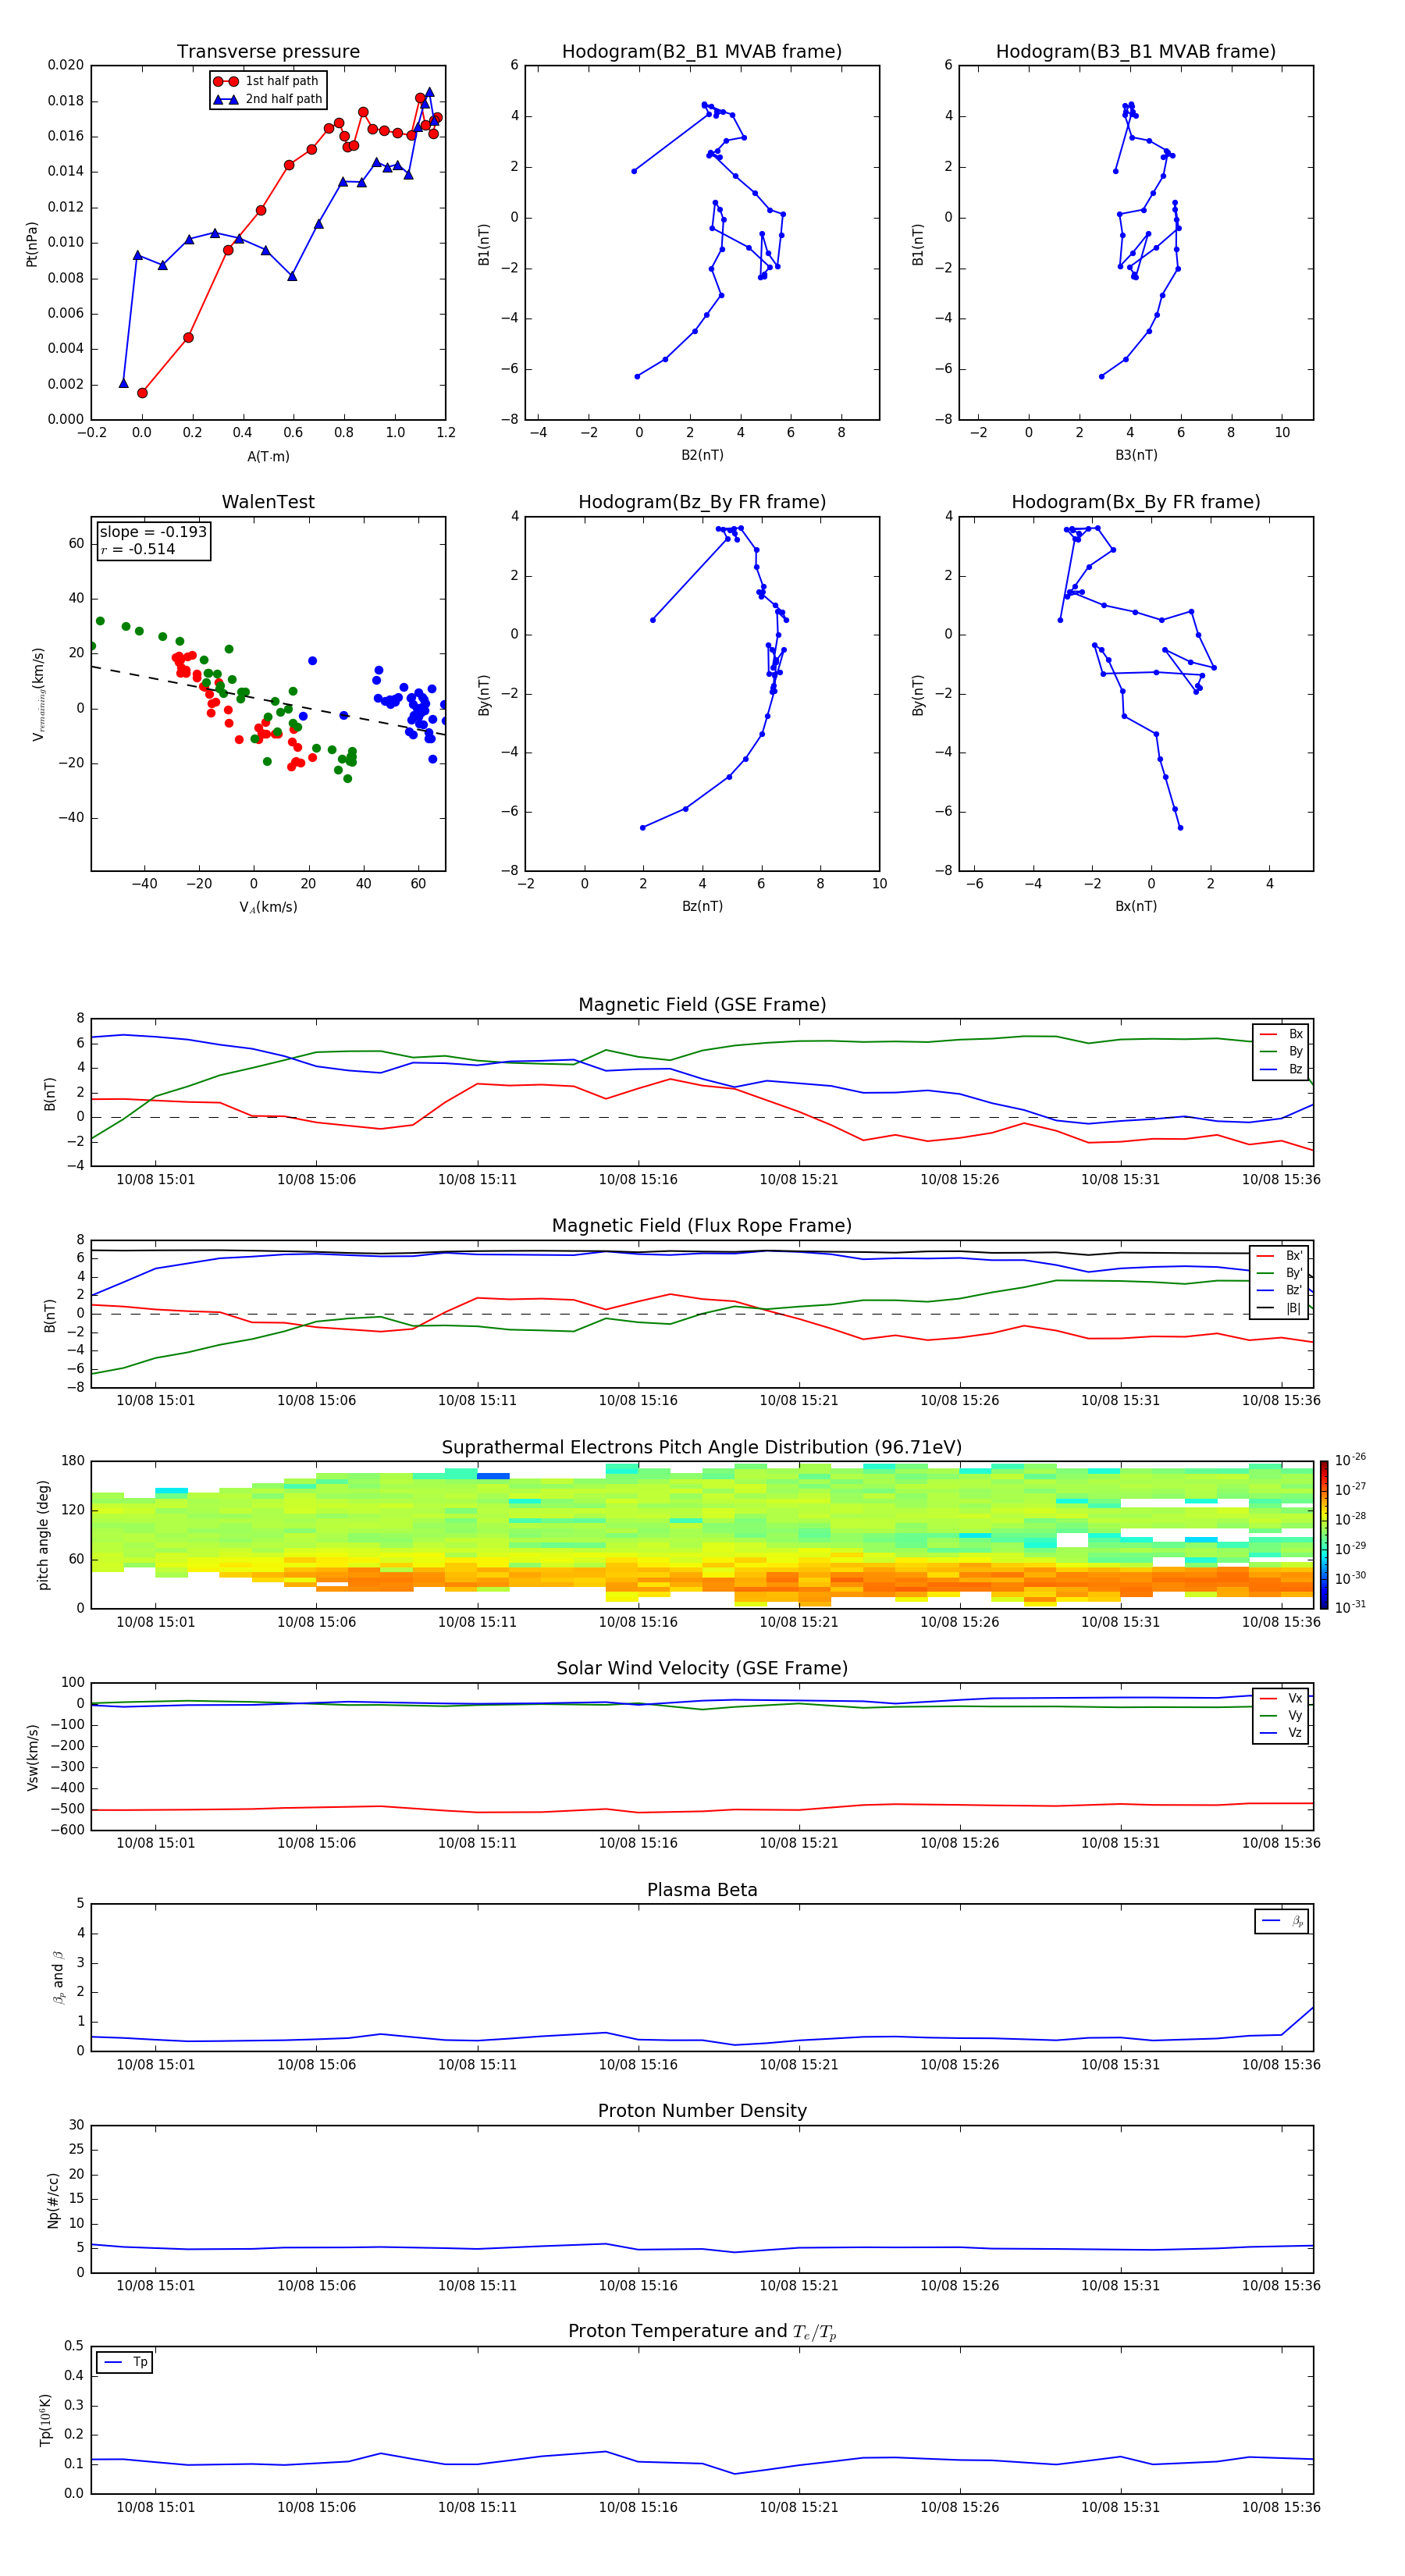Click 'Bz' entry in GSE Frame legend

tap(1281, 1069)
